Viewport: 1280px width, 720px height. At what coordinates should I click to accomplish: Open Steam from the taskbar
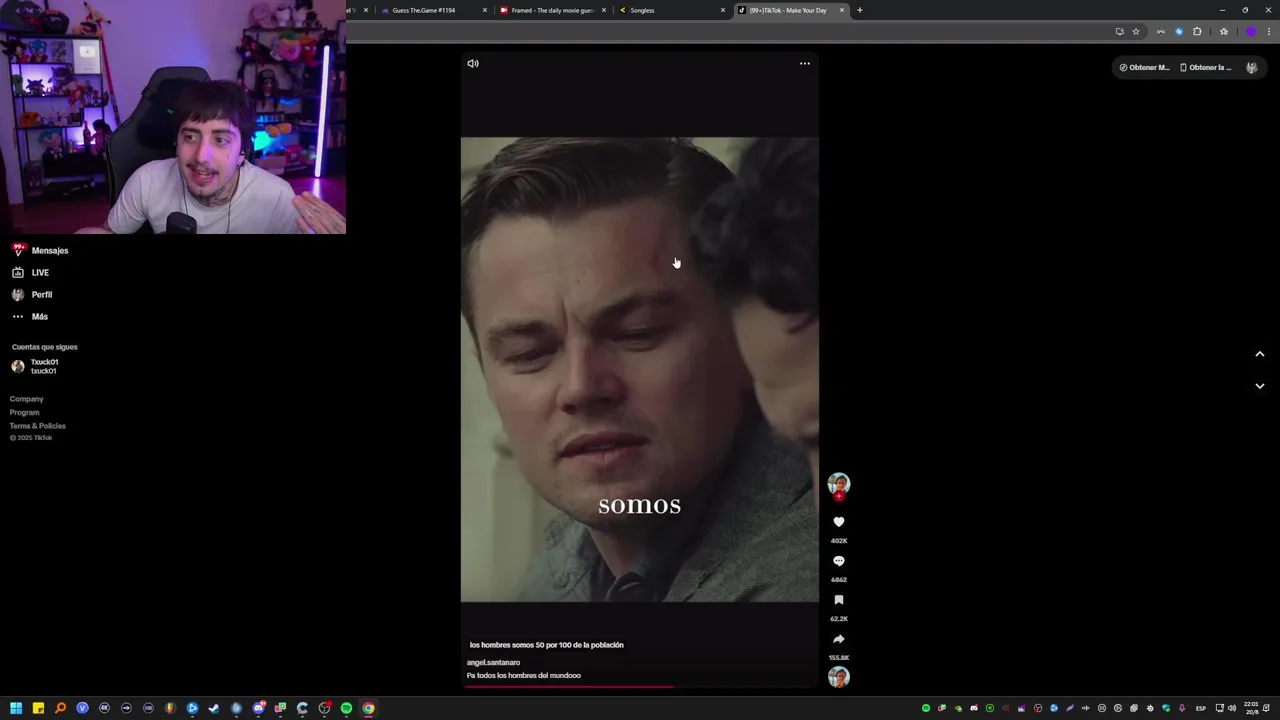[214, 708]
